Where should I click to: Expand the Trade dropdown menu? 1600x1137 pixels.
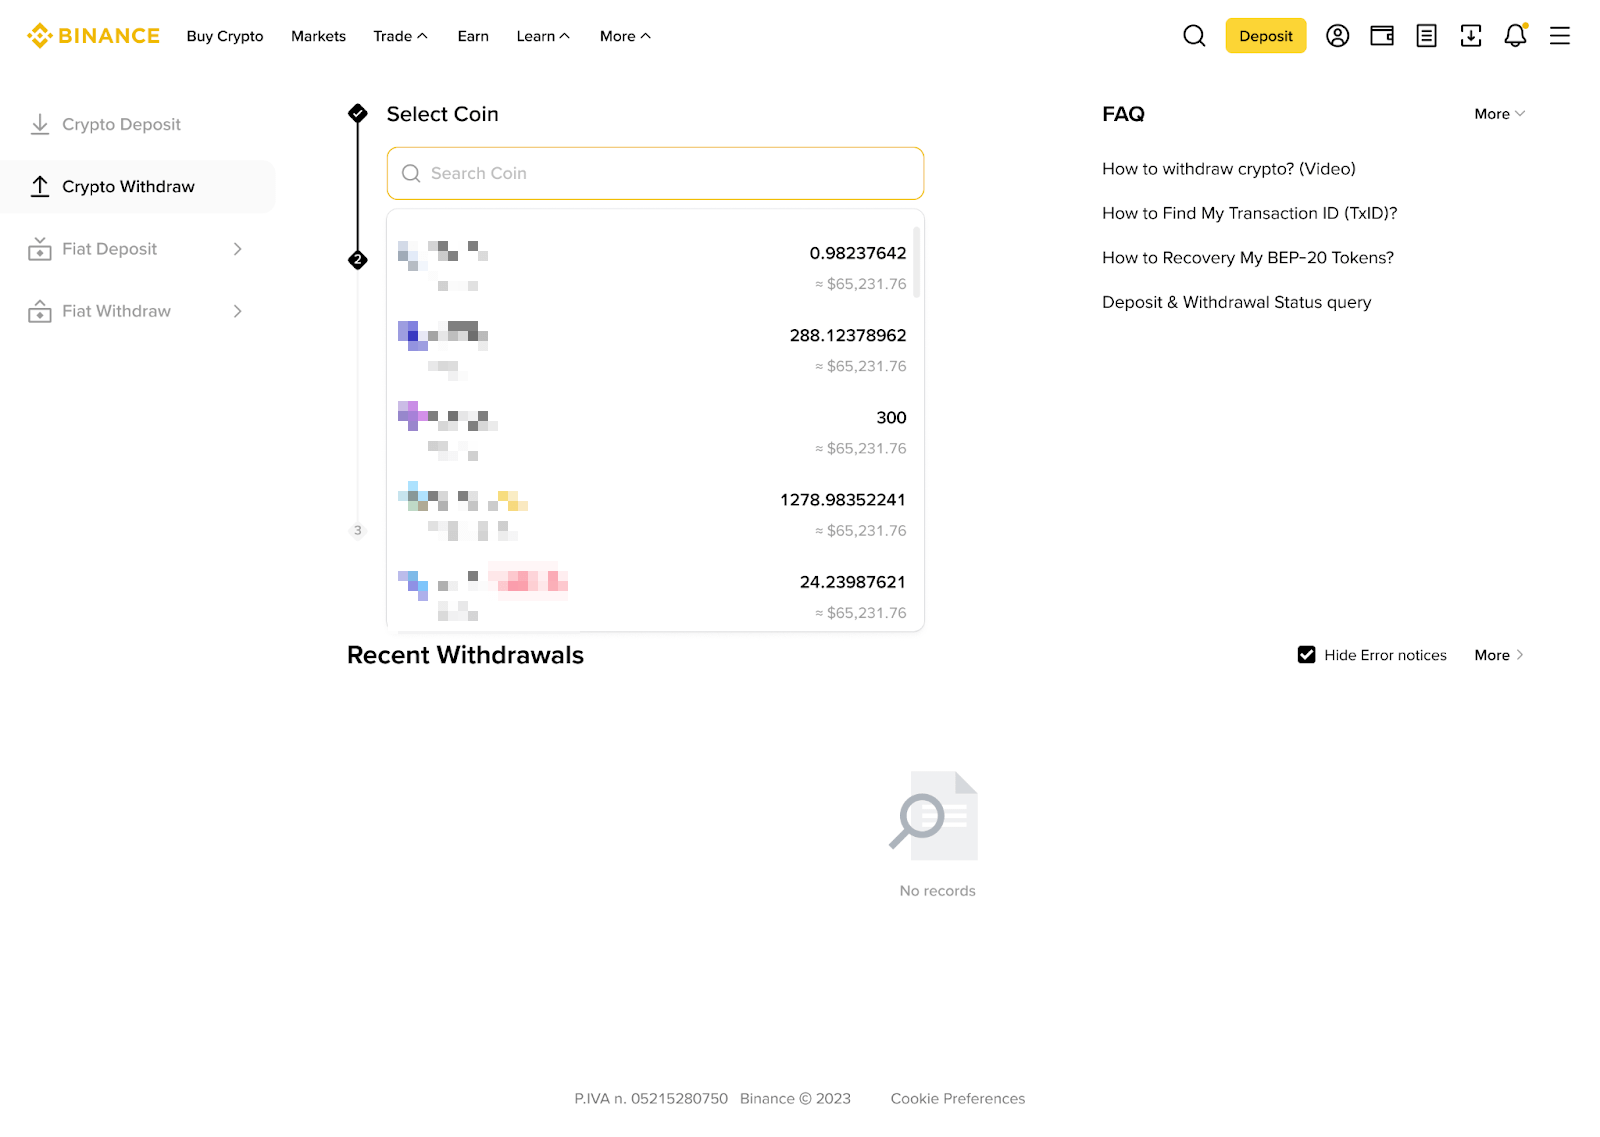400,36
